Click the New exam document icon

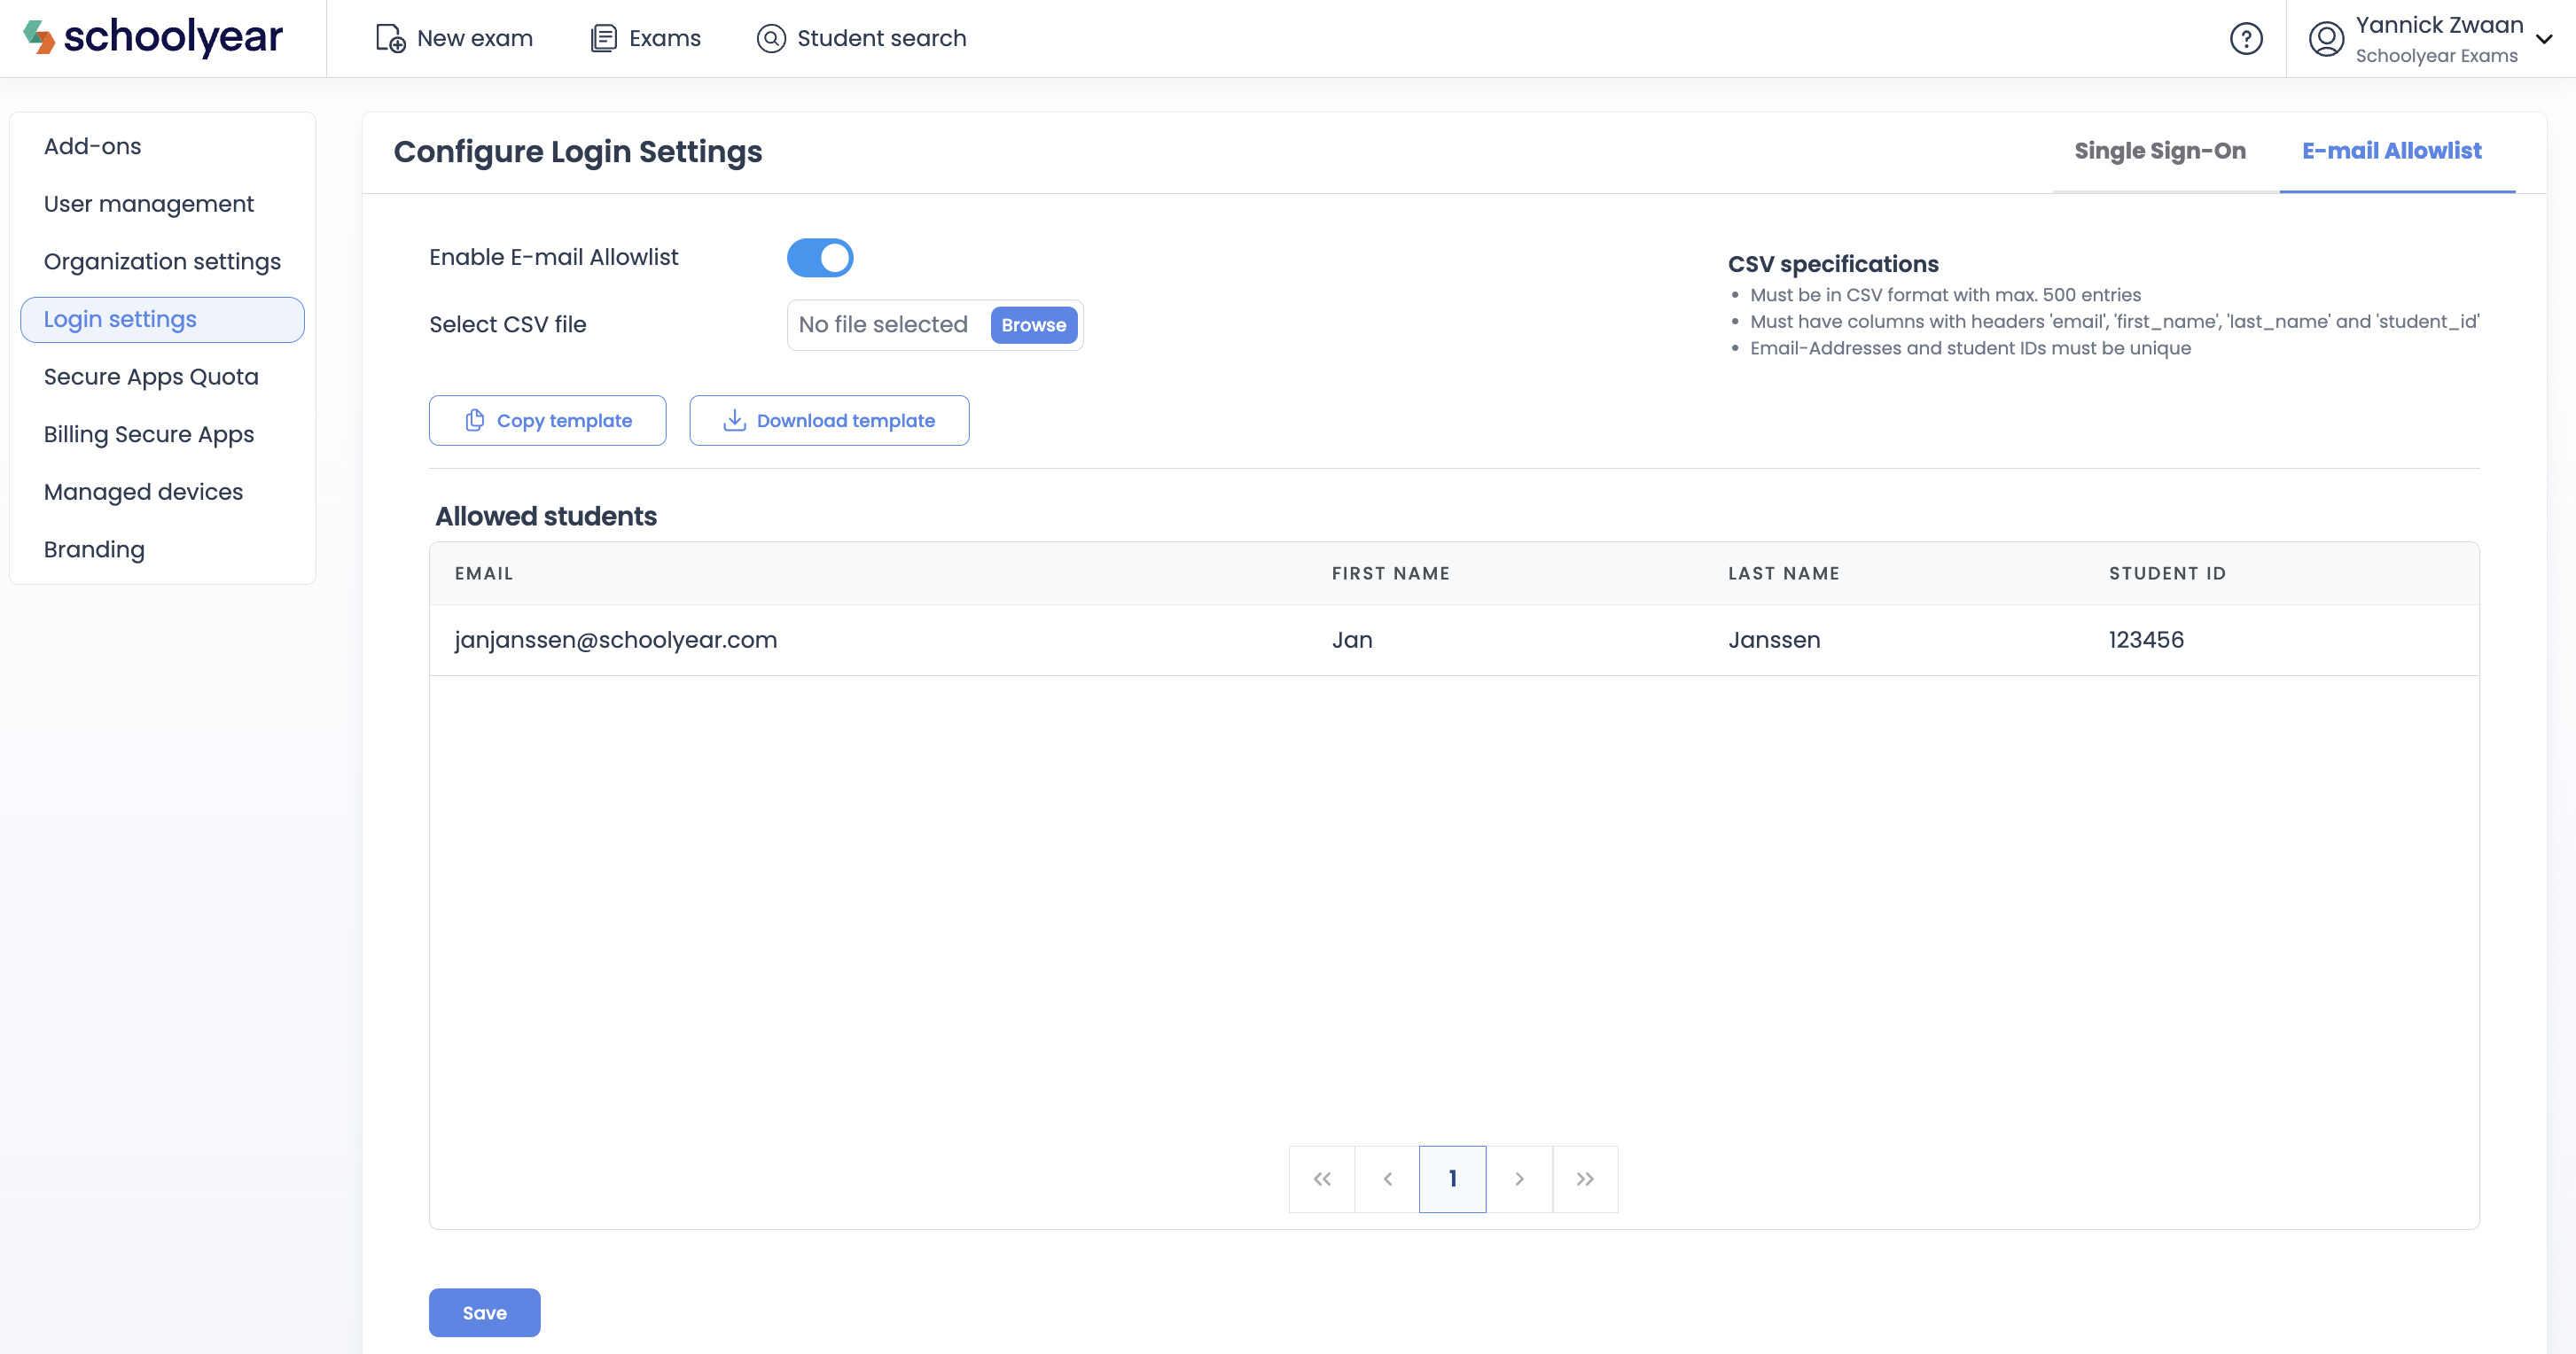coord(390,38)
